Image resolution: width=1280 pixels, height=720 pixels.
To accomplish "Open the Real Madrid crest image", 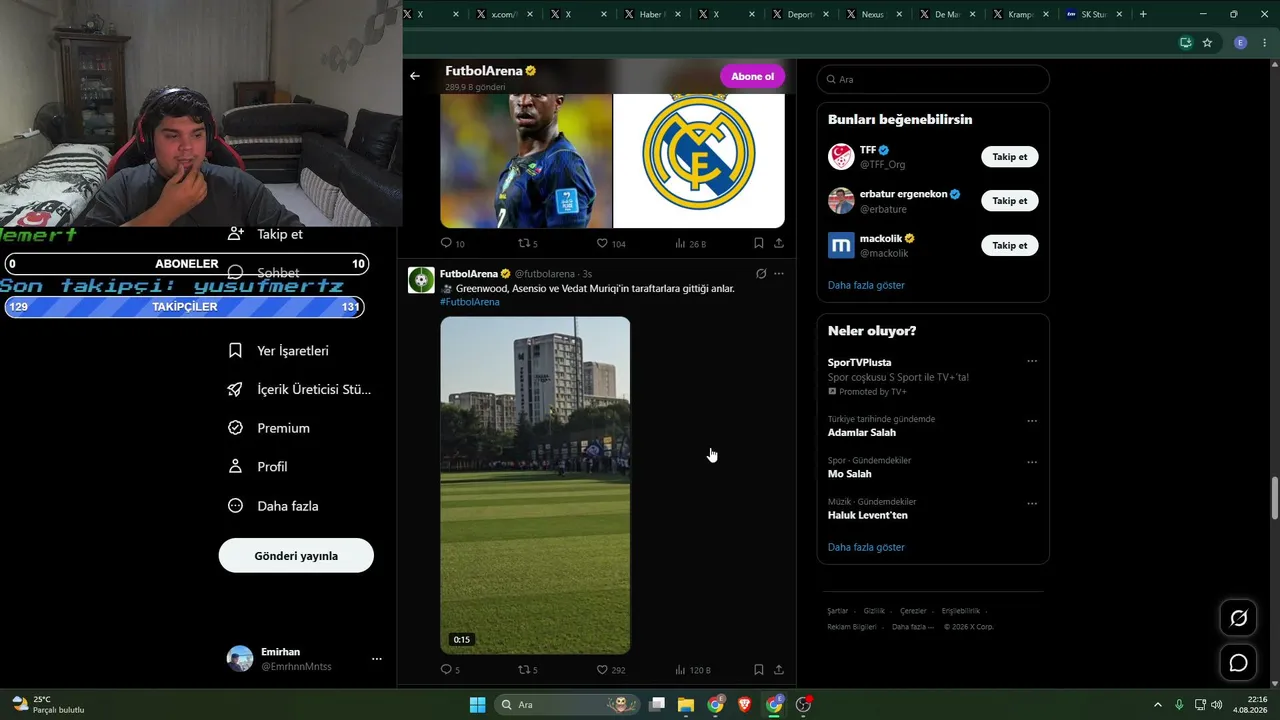I will pyautogui.click(x=699, y=160).
